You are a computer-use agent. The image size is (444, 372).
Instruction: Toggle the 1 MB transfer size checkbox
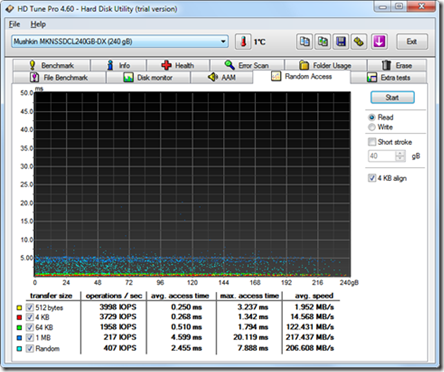pos(30,338)
